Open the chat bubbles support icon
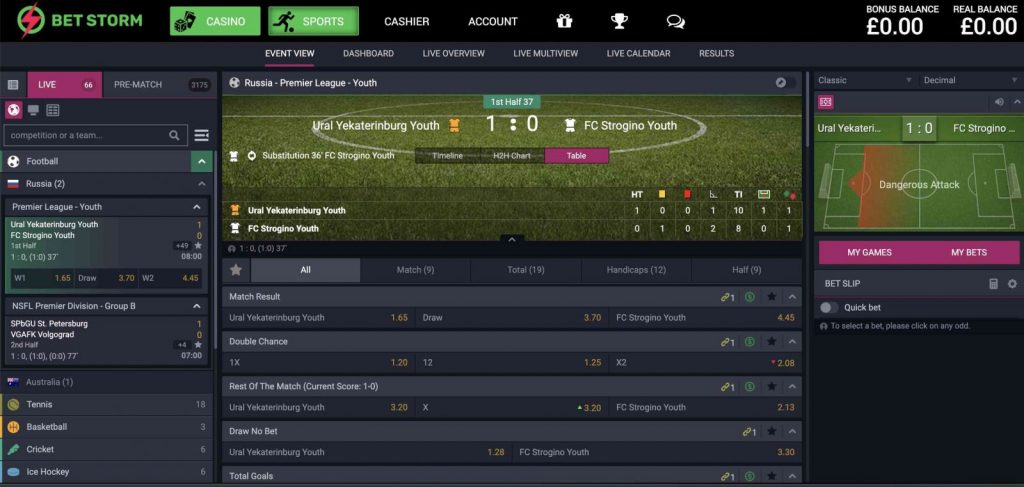Image resolution: width=1024 pixels, height=487 pixels. 676,22
